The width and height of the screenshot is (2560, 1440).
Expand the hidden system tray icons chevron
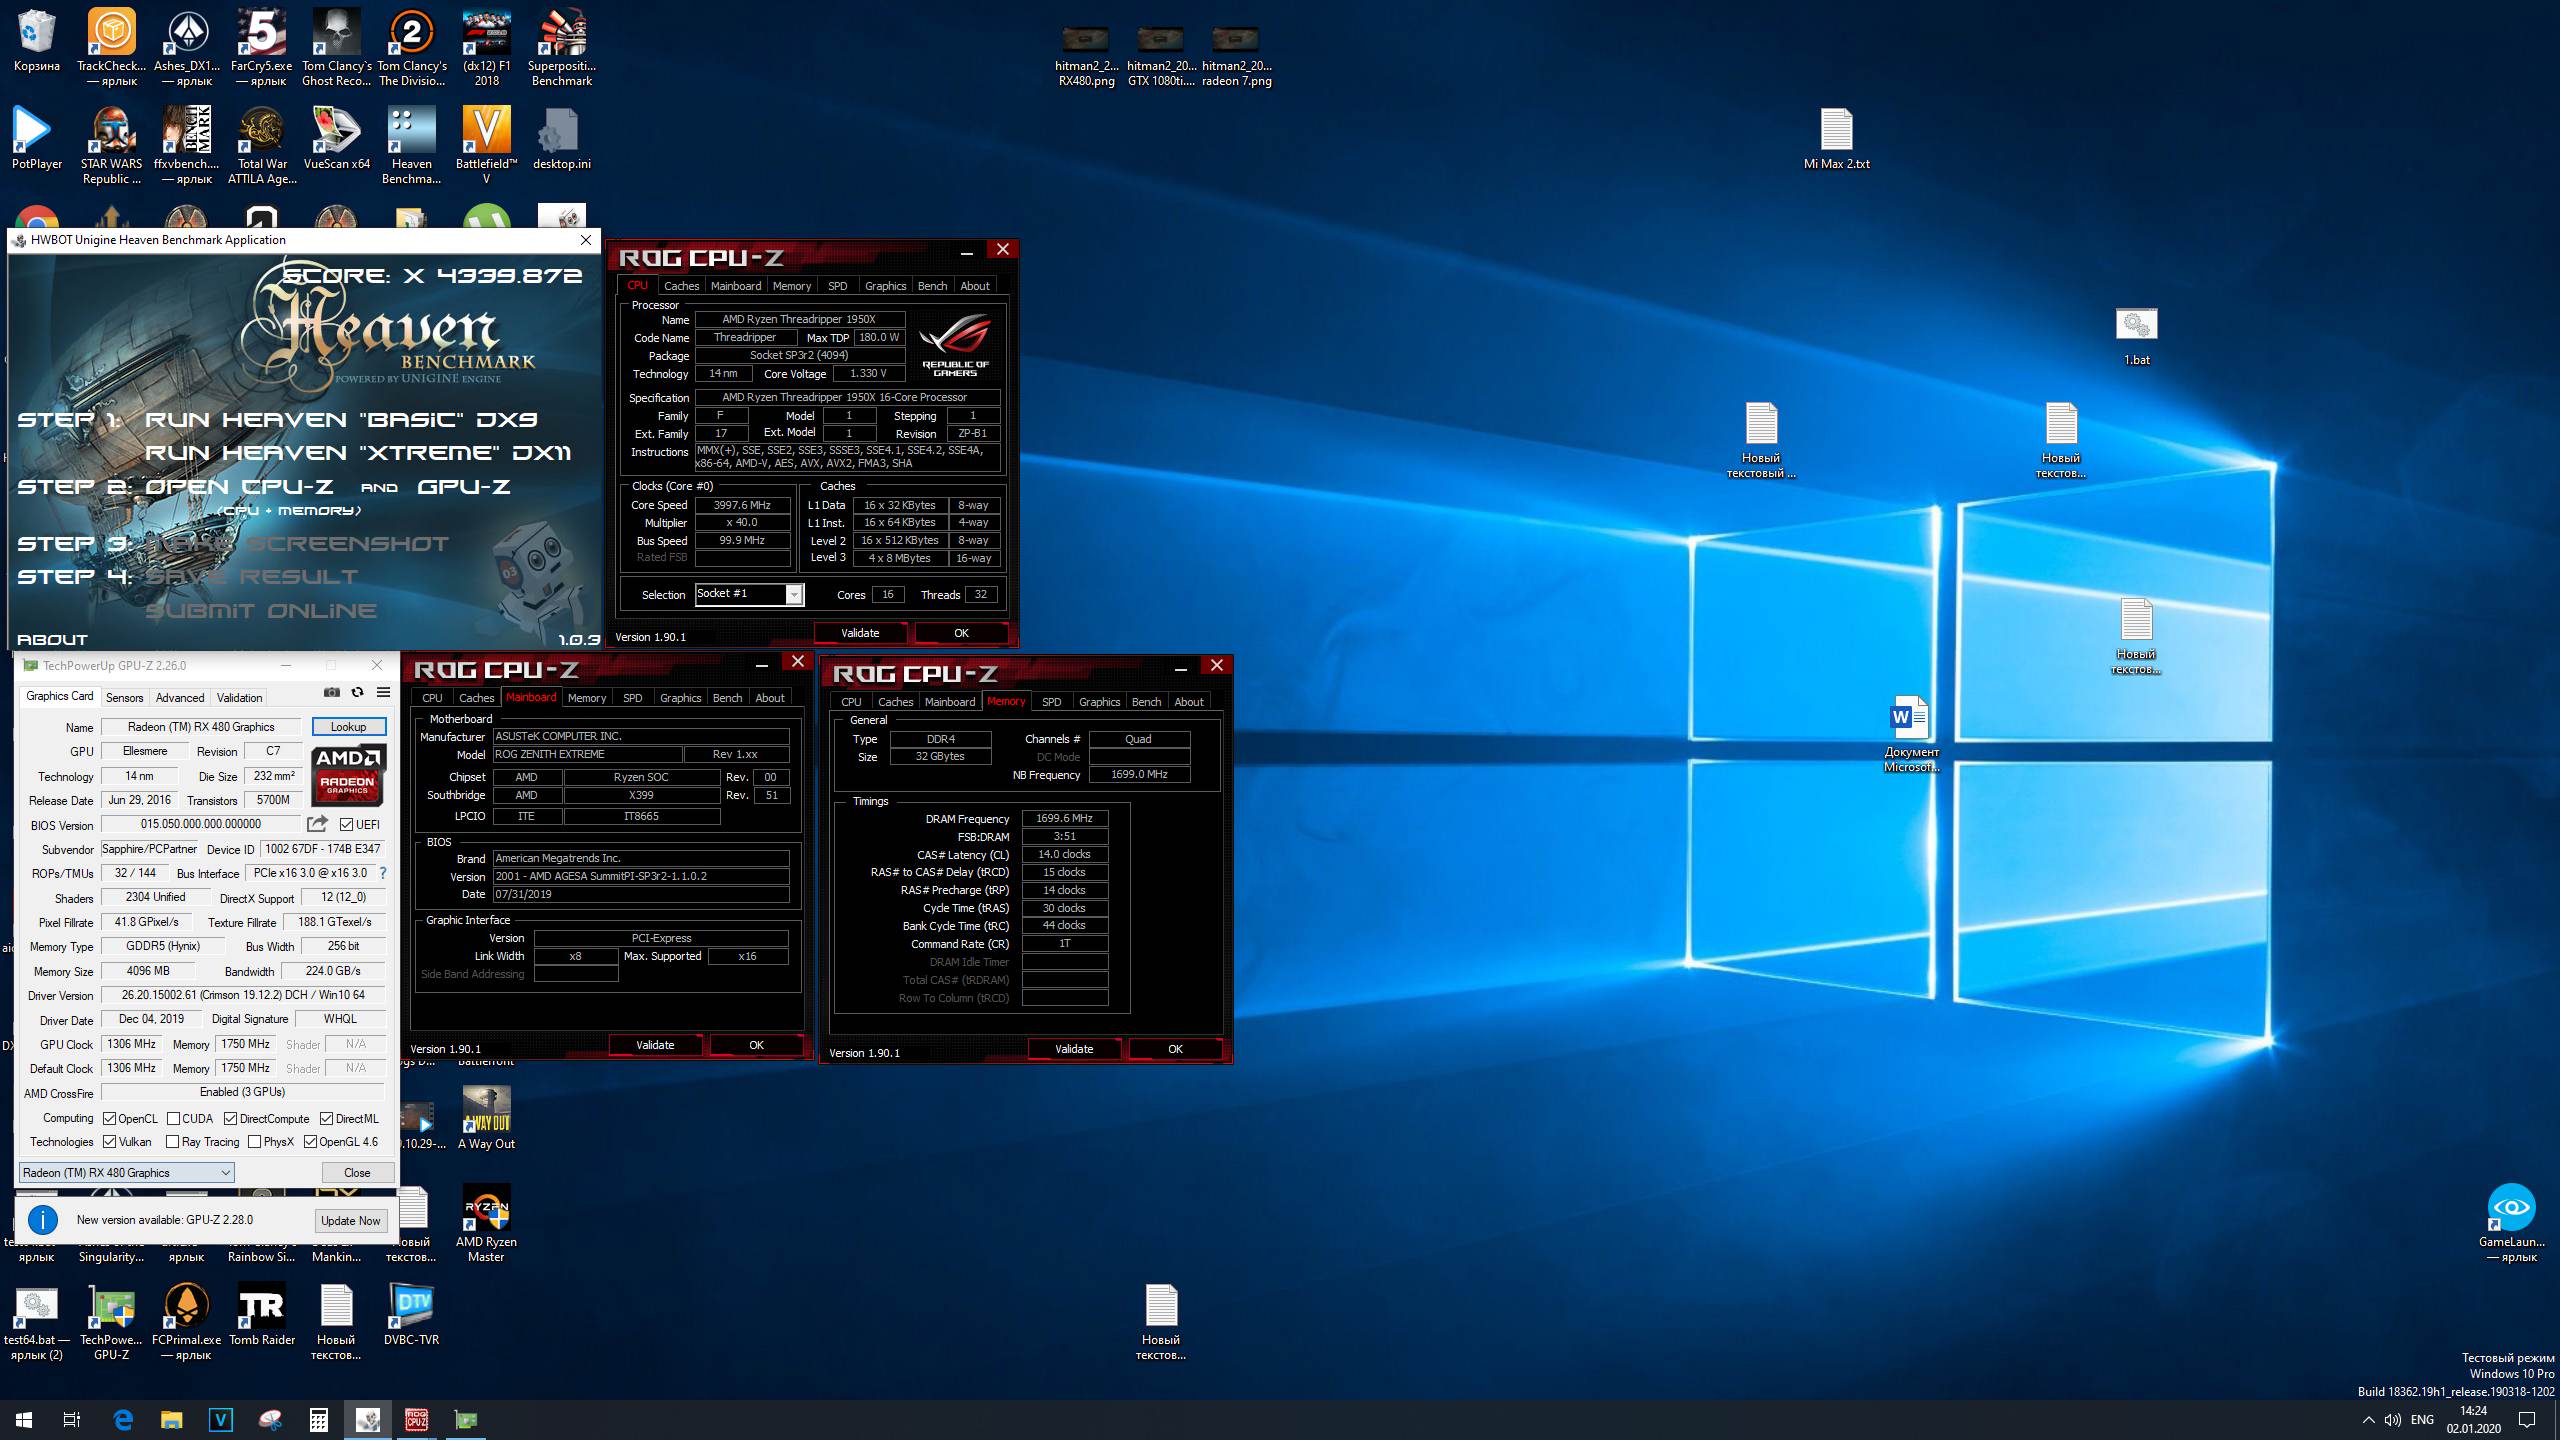[2368, 1420]
